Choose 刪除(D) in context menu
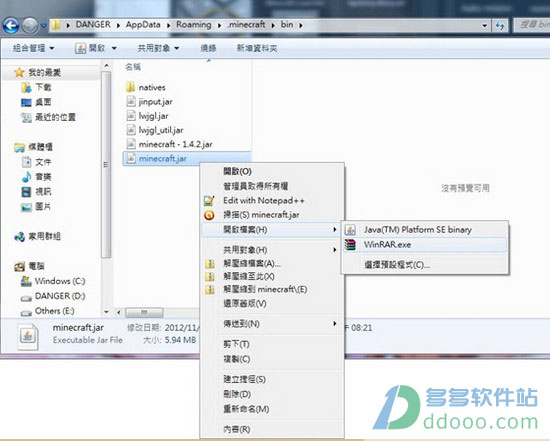The image size is (550, 441). [272, 394]
